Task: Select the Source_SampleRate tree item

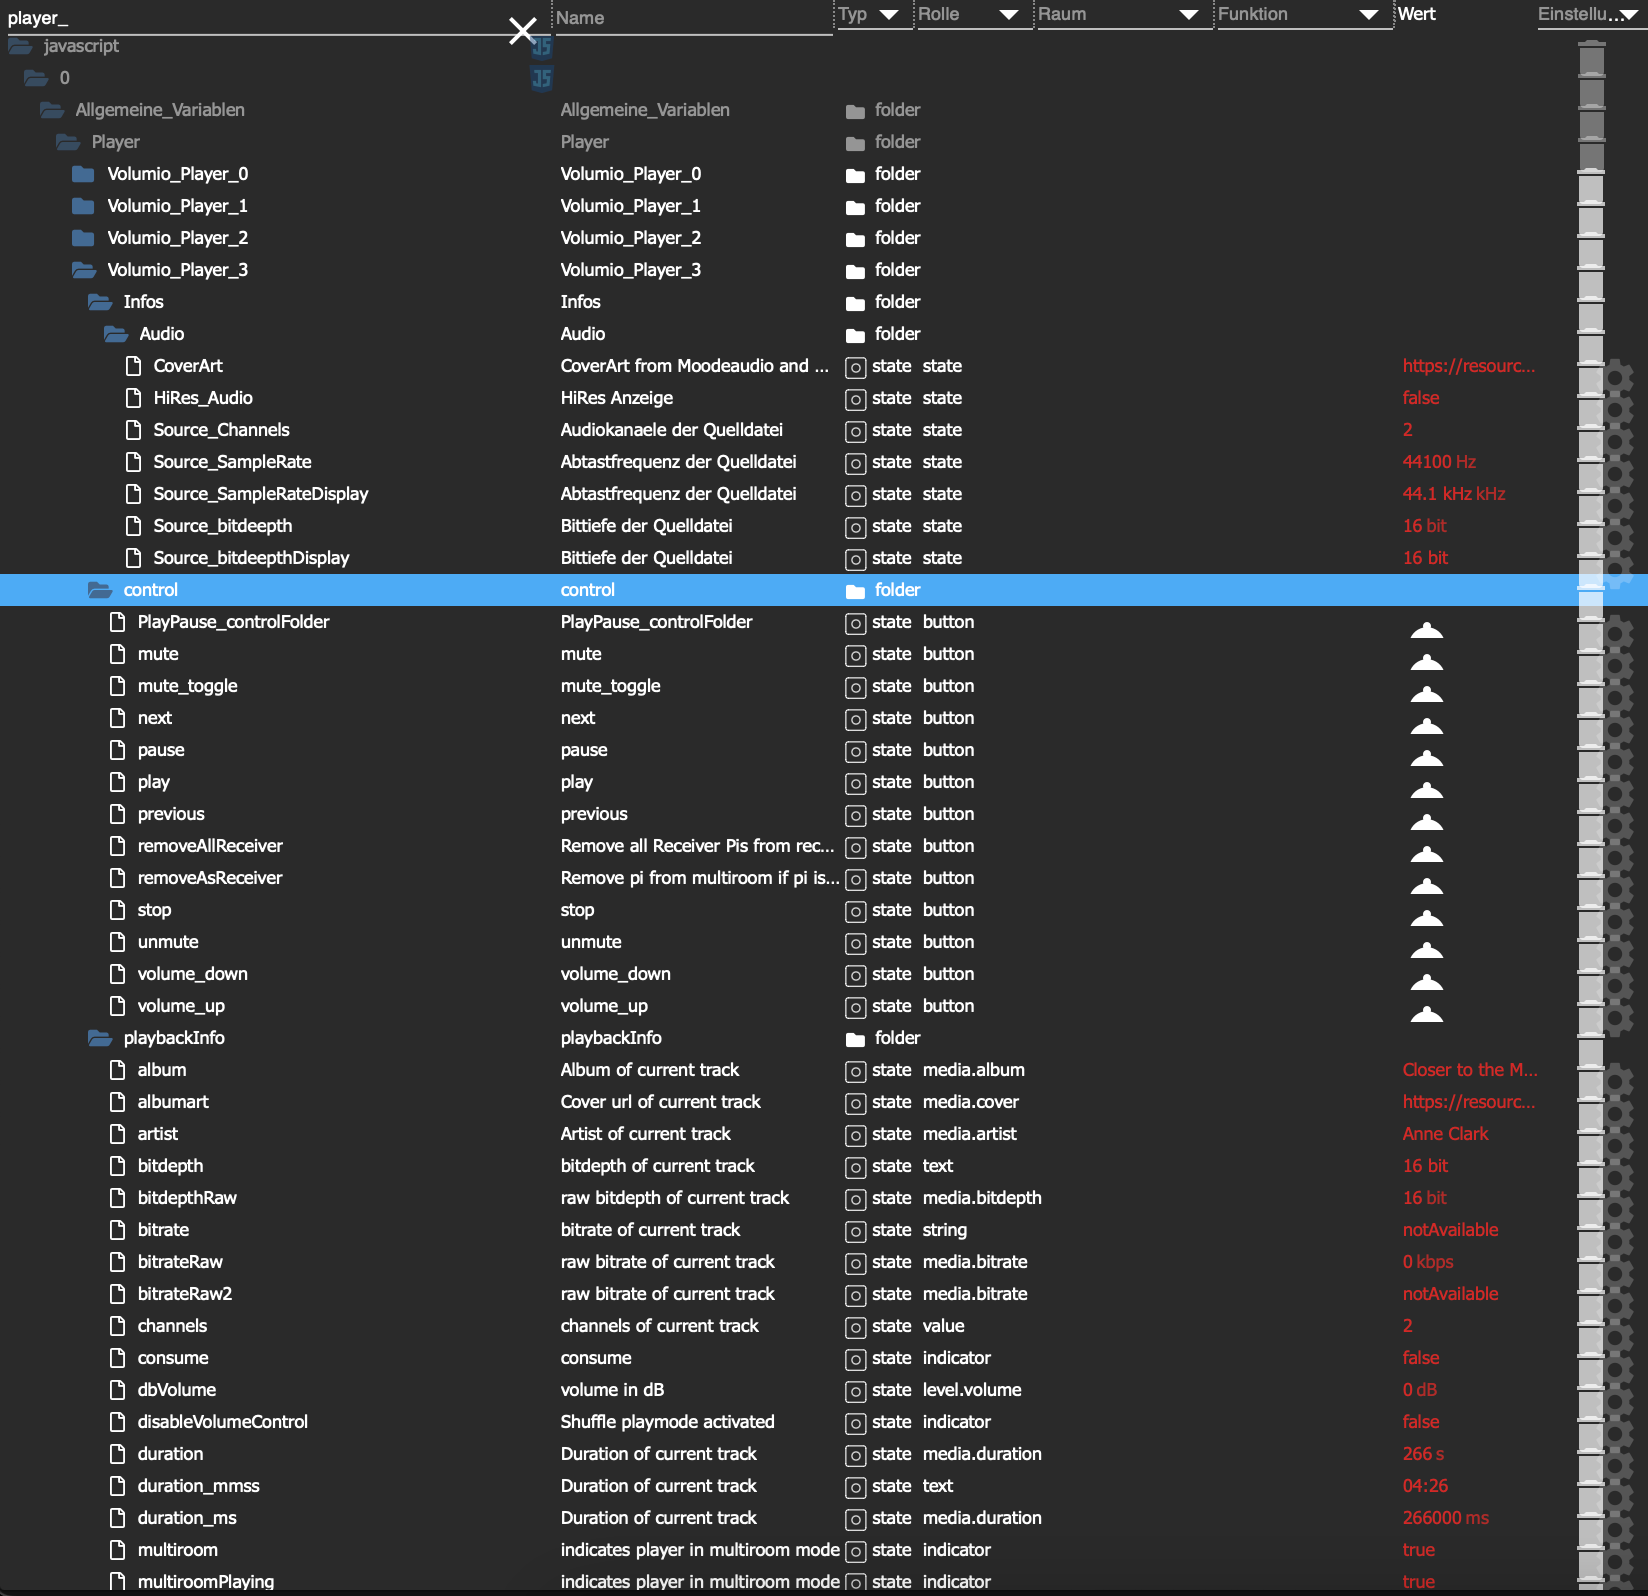Action: click(x=232, y=462)
